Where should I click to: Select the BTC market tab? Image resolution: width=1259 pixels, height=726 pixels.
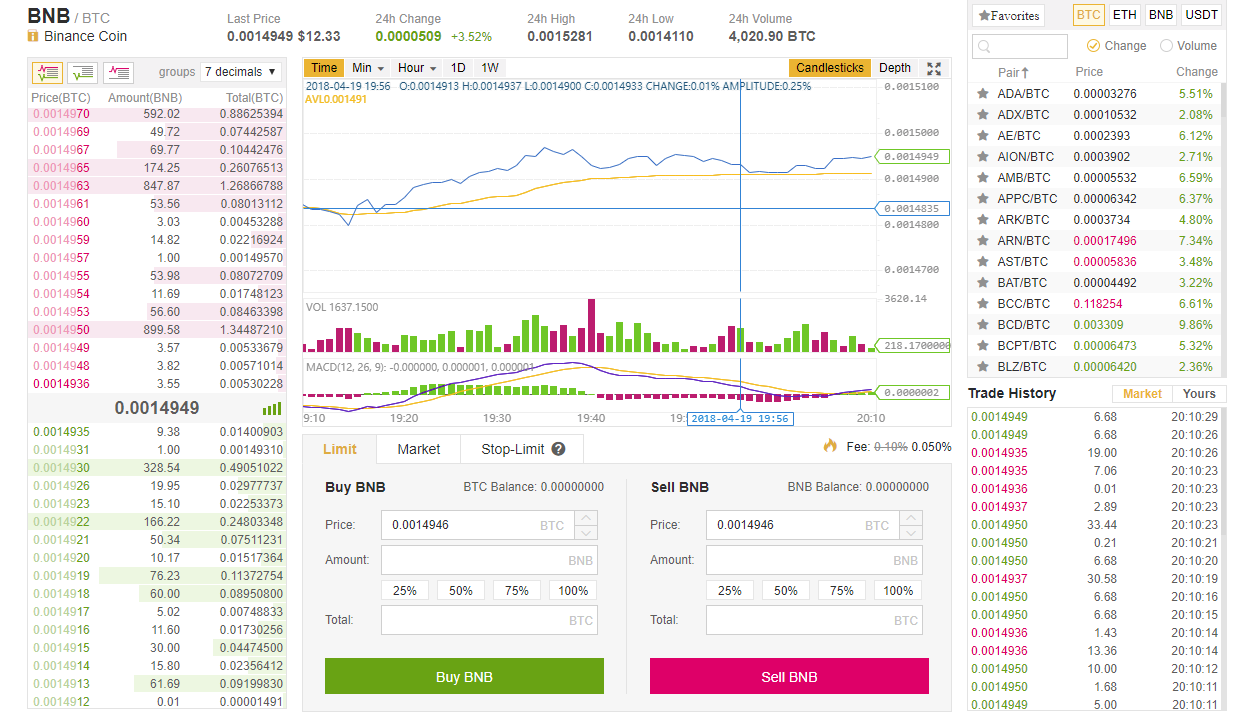pyautogui.click(x=1089, y=15)
